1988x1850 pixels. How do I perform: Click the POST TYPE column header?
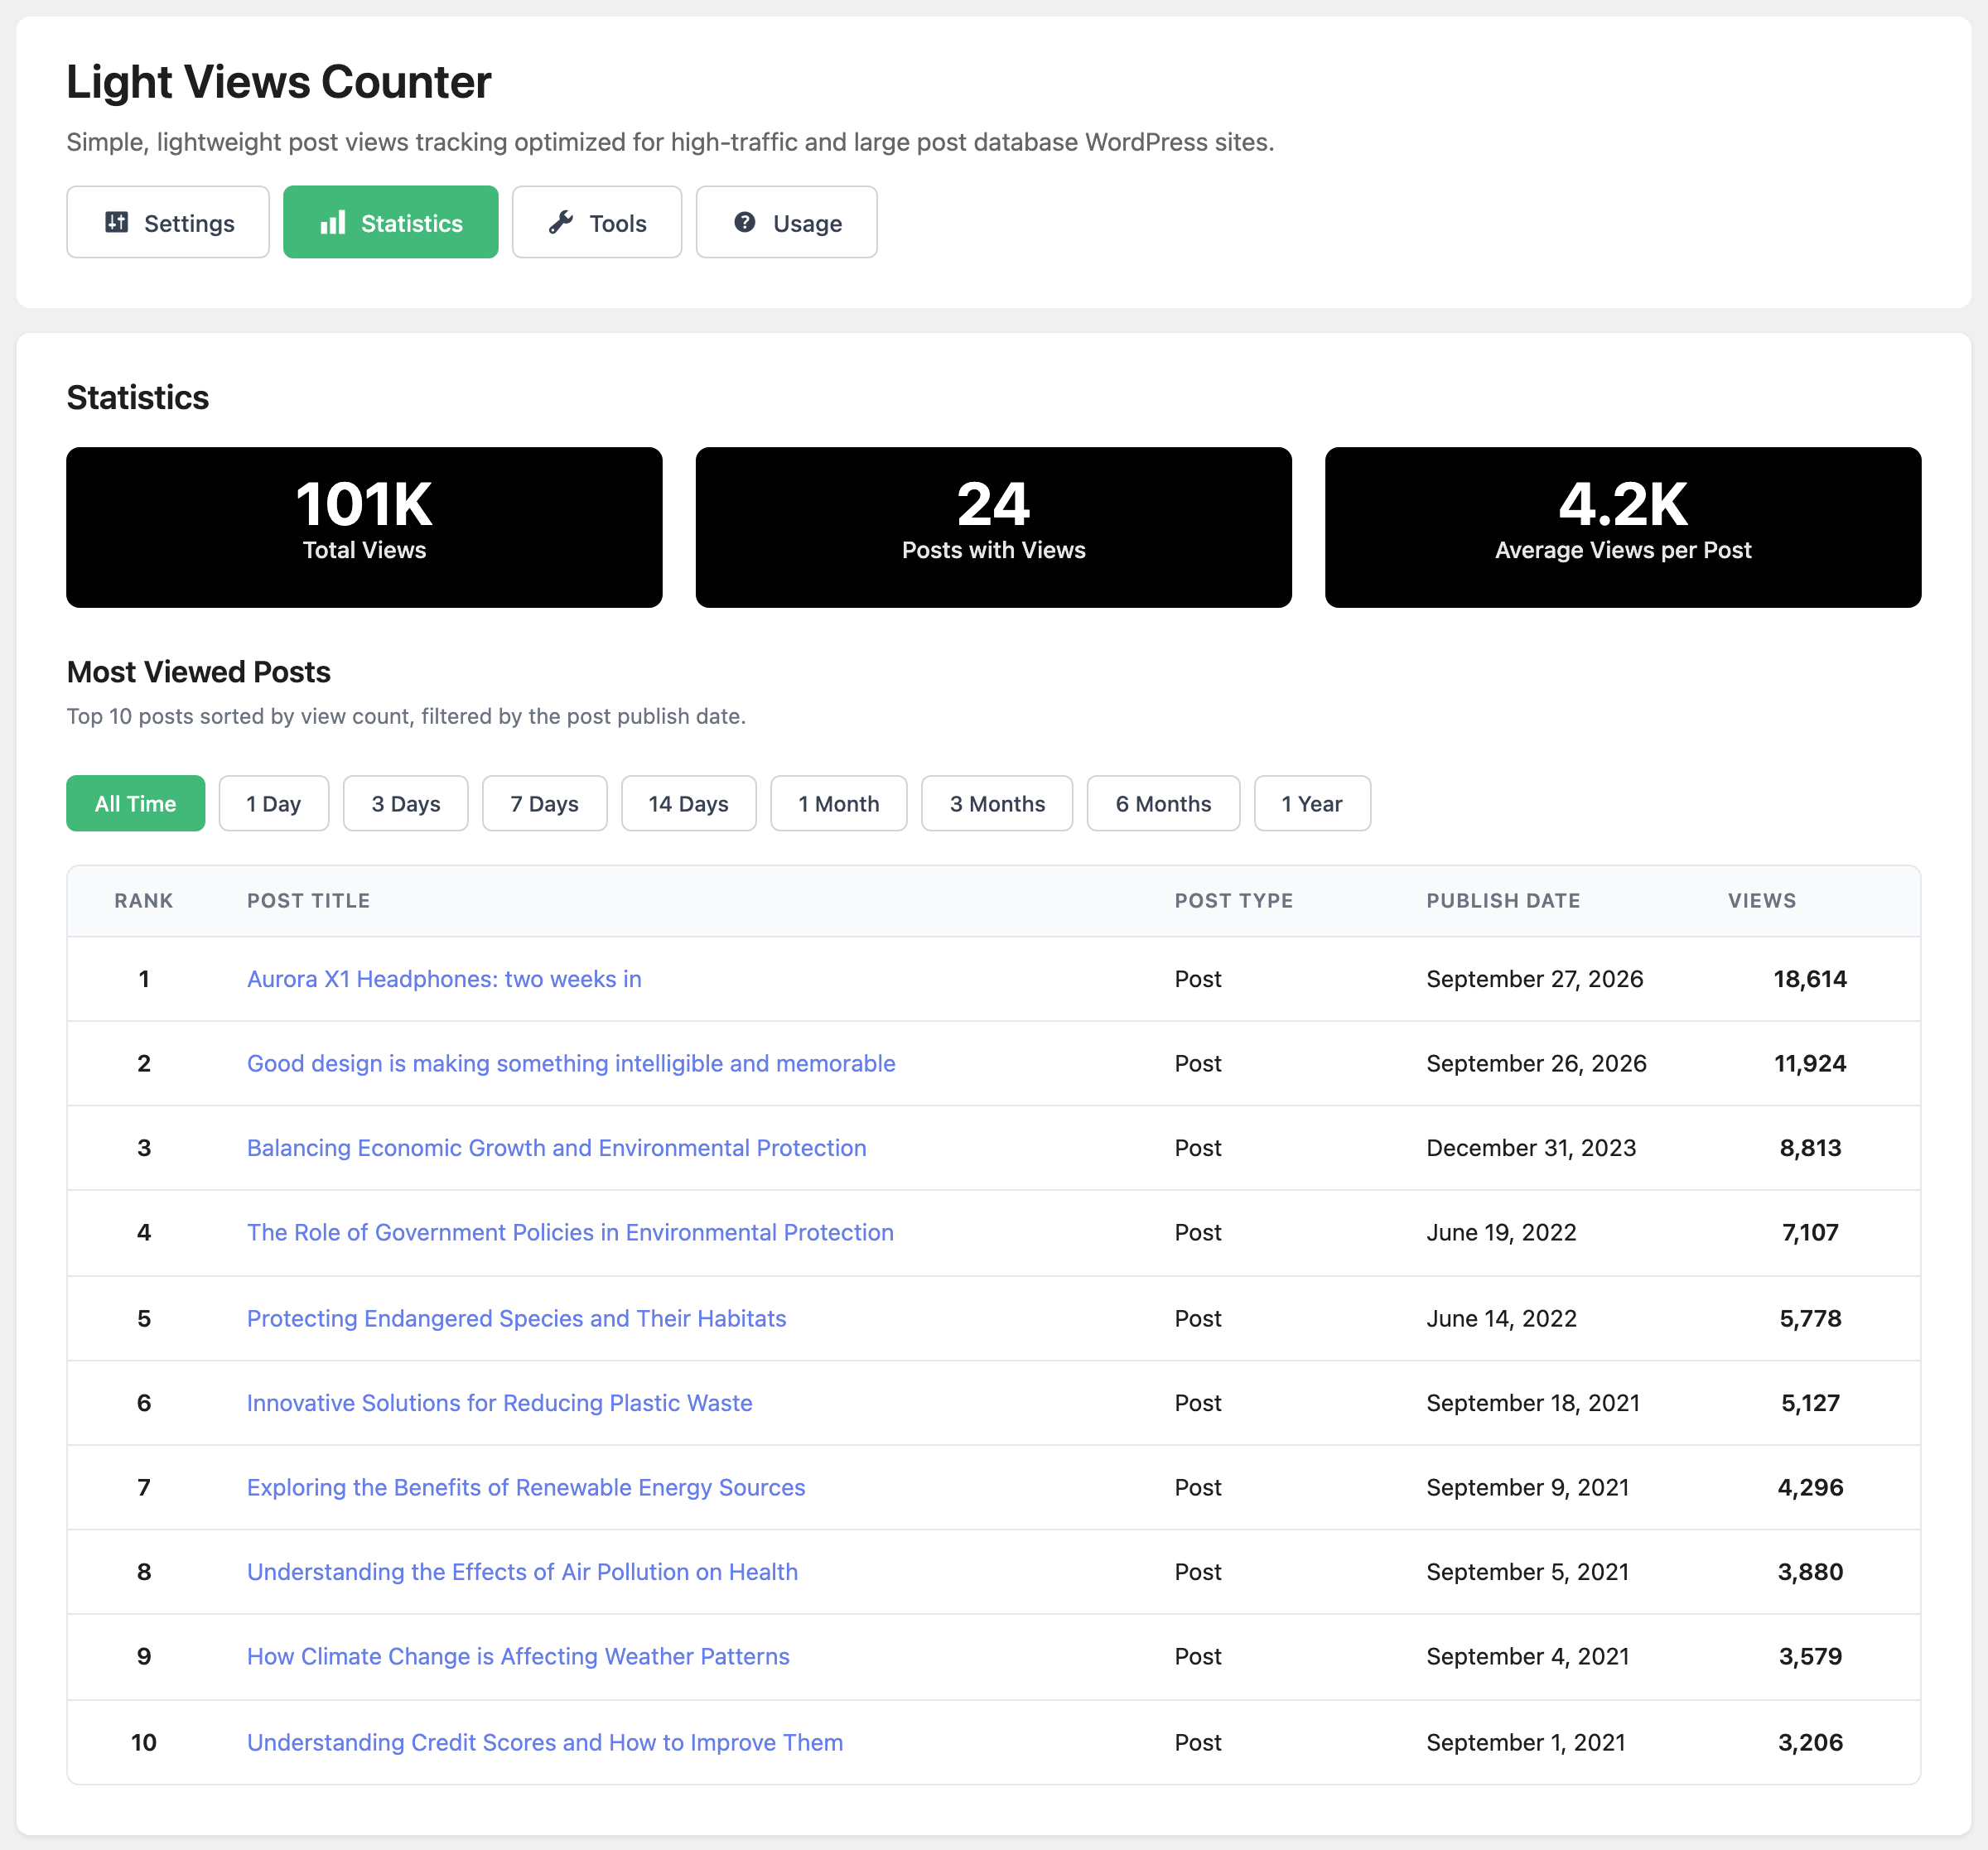(1234, 900)
